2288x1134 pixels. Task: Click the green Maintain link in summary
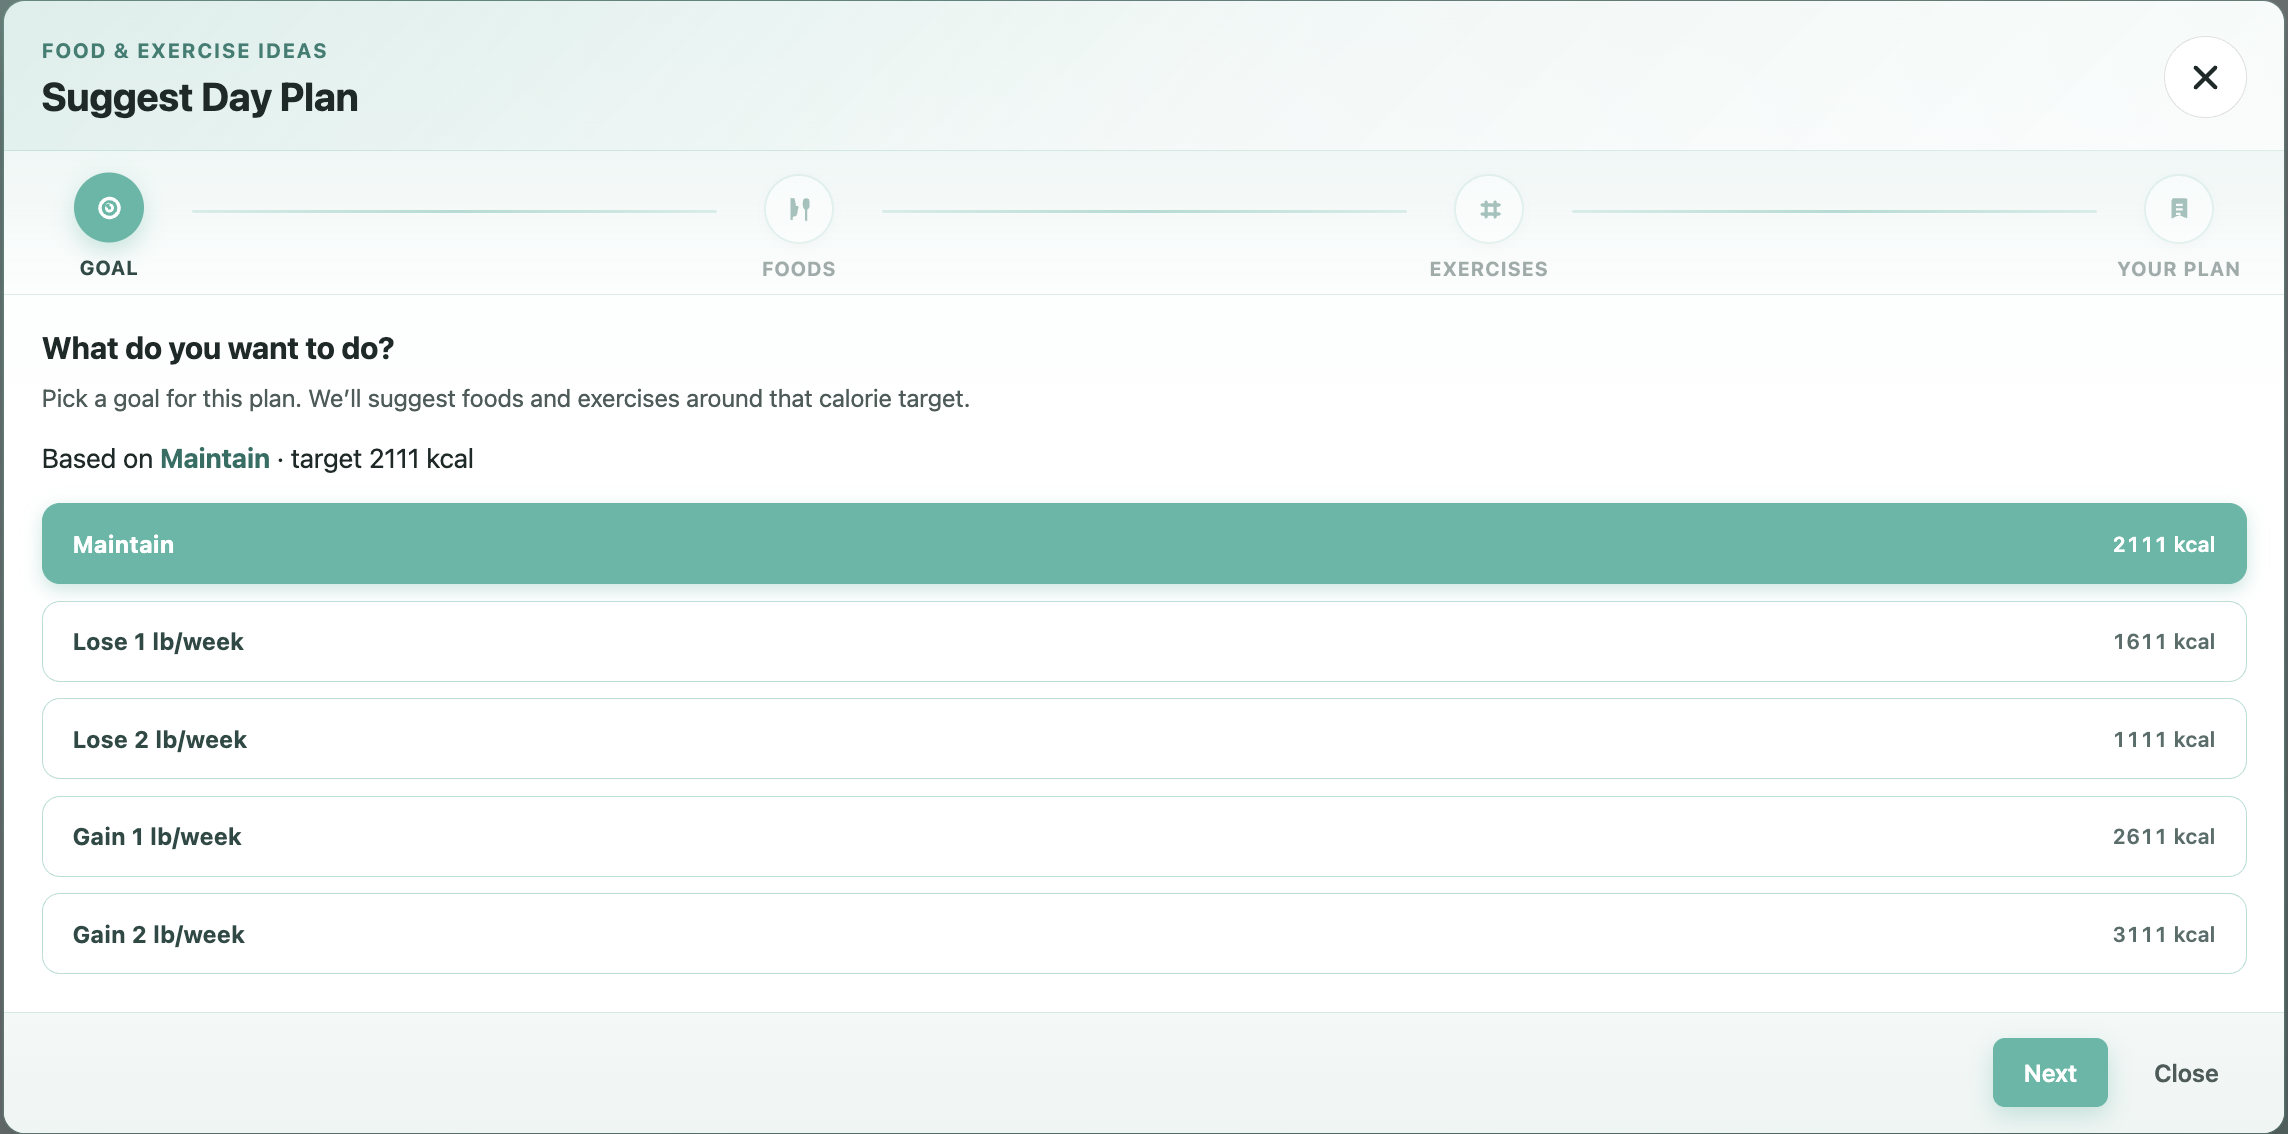(x=215, y=459)
